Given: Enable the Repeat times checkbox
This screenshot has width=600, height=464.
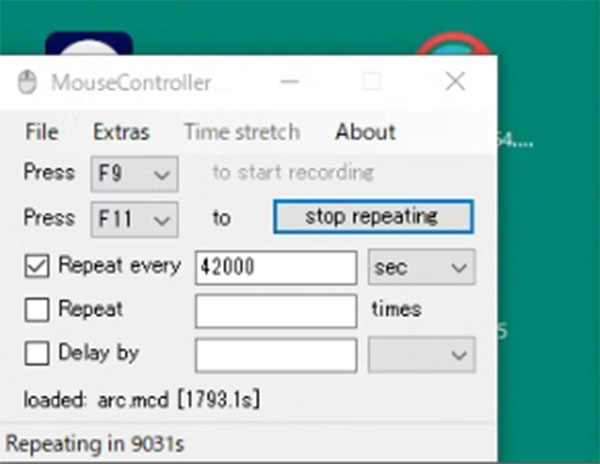Looking at the screenshot, I should click(37, 309).
